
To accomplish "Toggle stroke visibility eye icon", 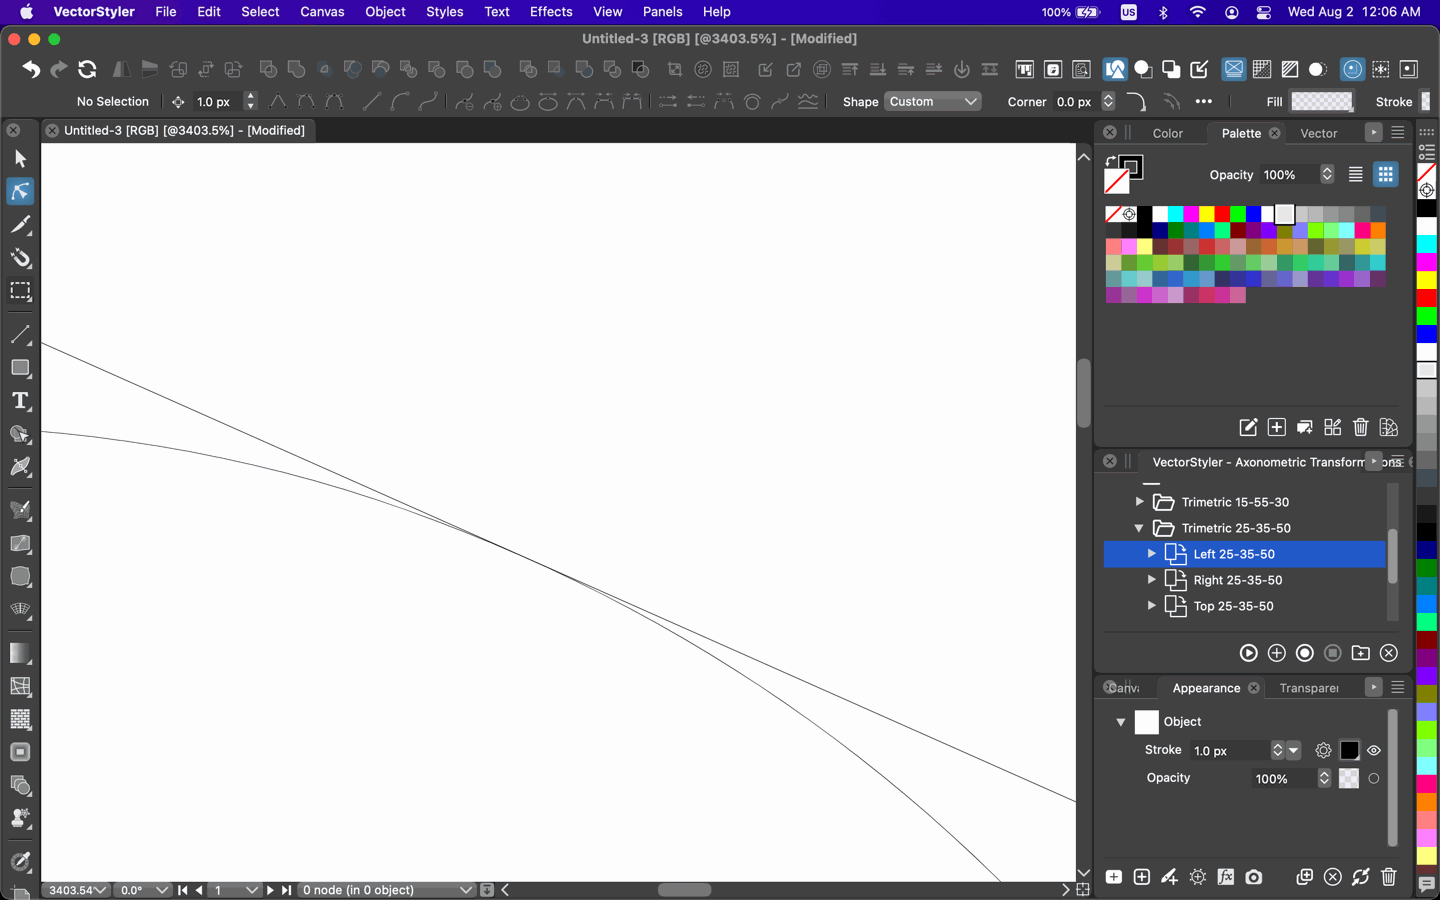I will [x=1374, y=750].
